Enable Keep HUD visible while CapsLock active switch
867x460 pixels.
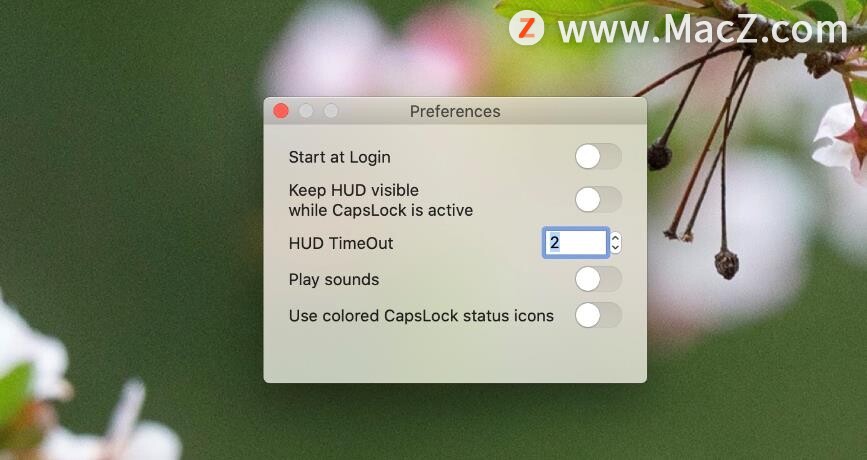coord(598,200)
